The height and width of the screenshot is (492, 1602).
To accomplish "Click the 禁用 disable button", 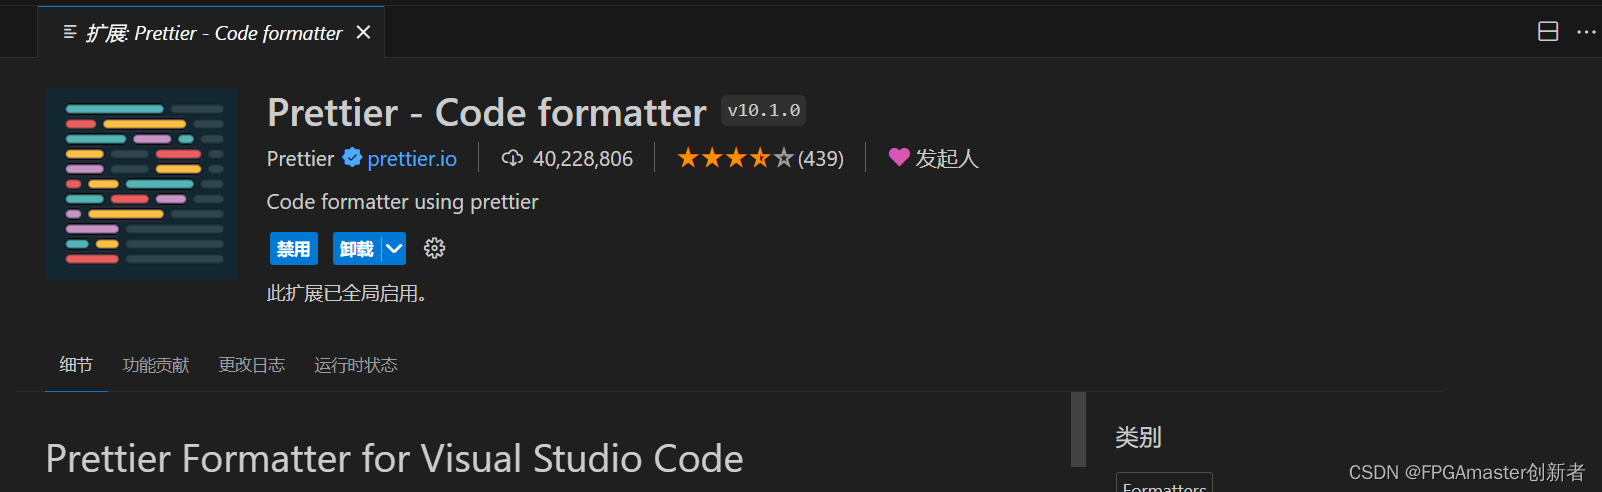I will point(294,249).
